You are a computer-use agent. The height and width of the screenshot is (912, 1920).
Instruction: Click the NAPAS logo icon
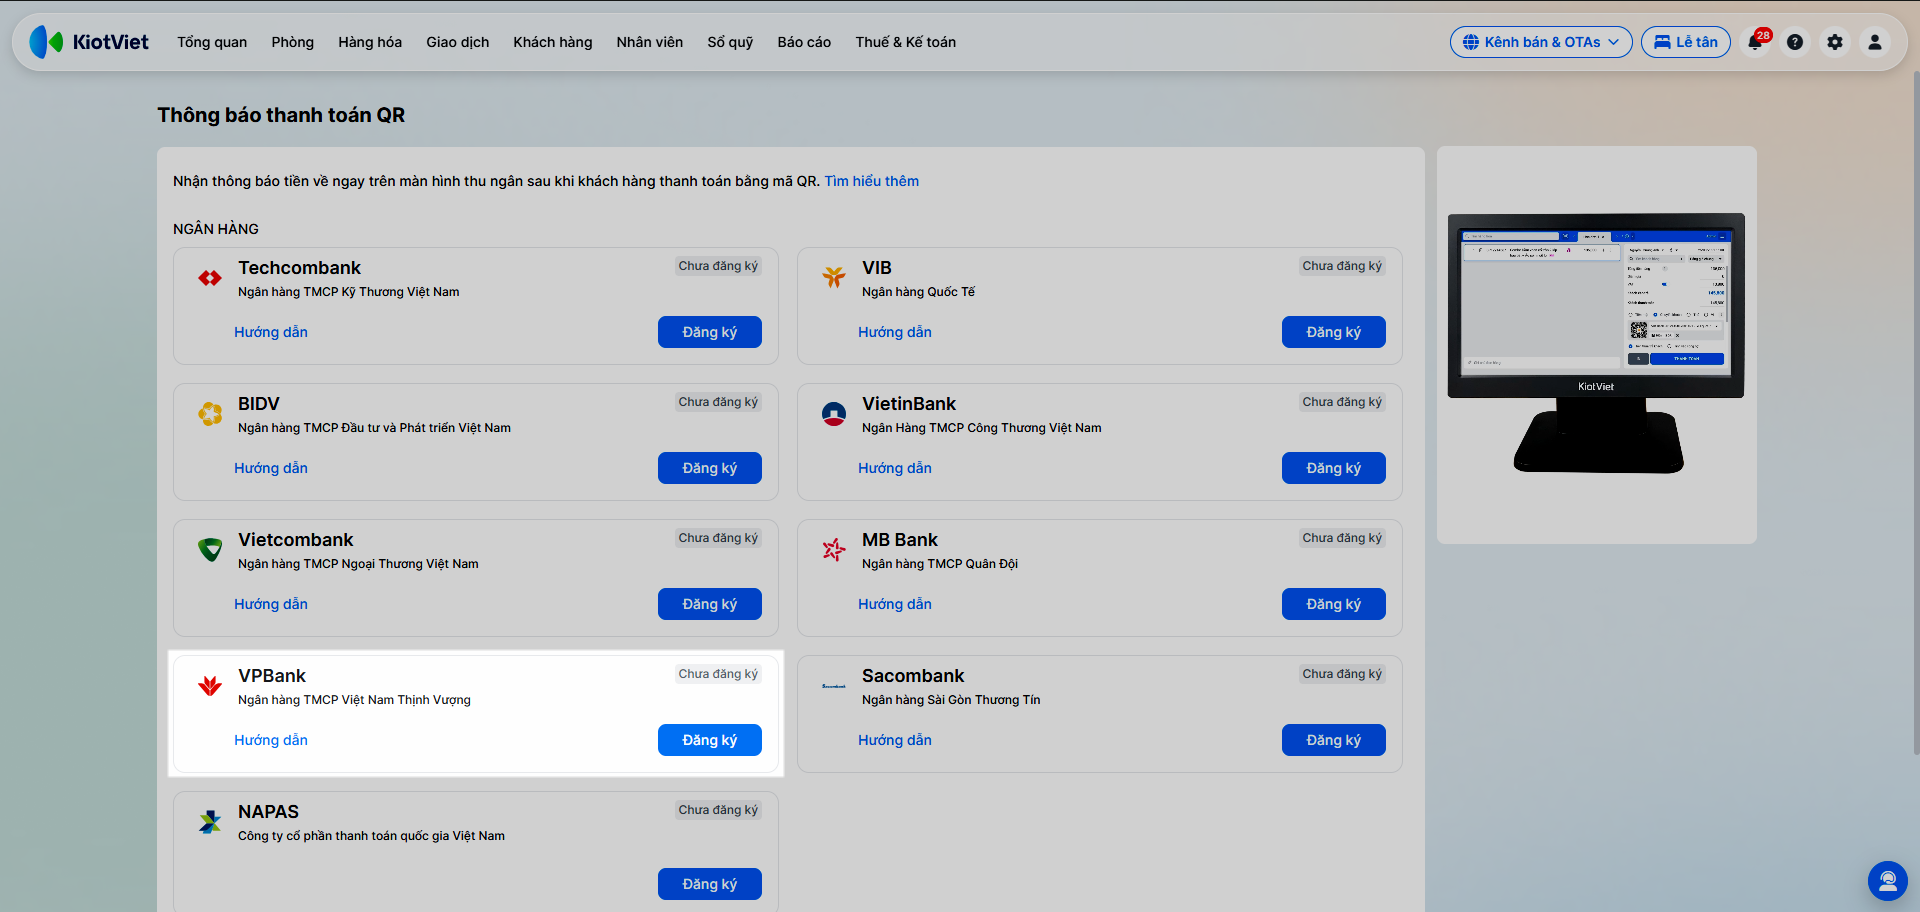coord(210,822)
